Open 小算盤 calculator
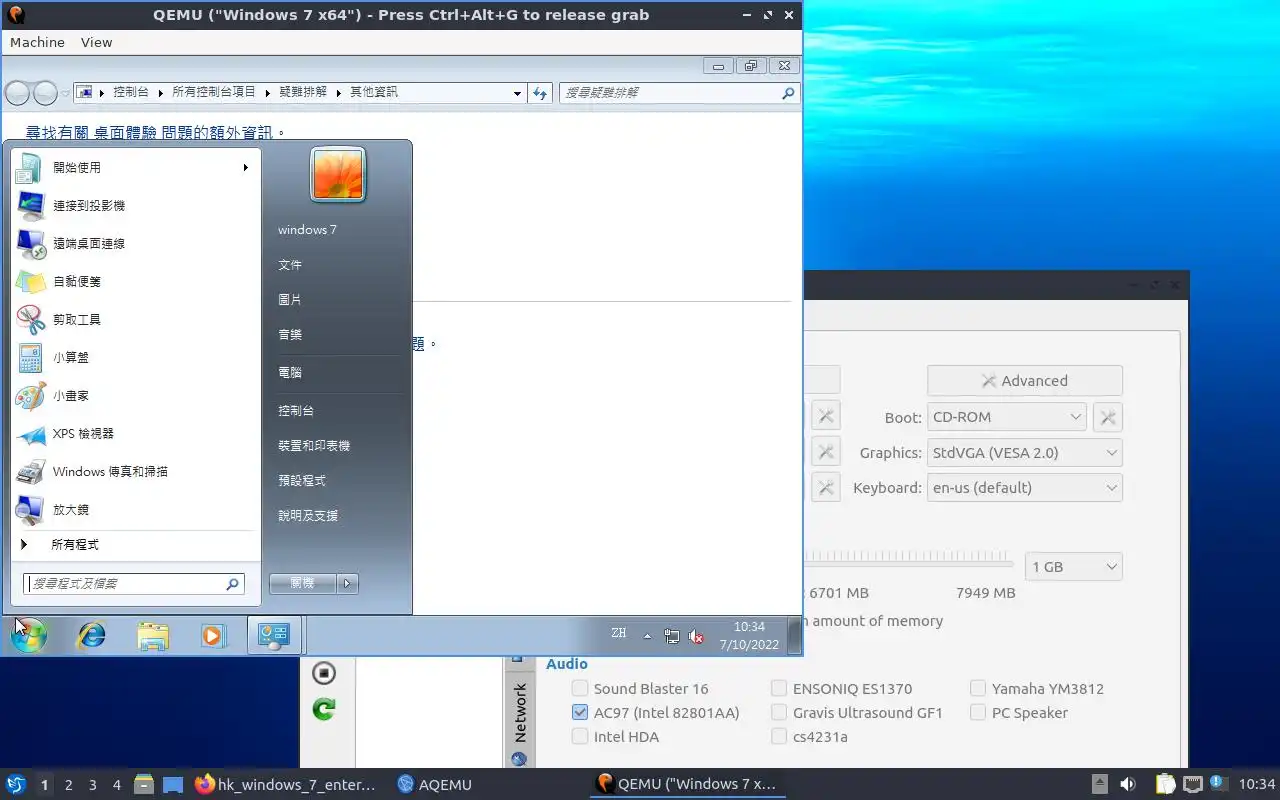 (x=134, y=358)
